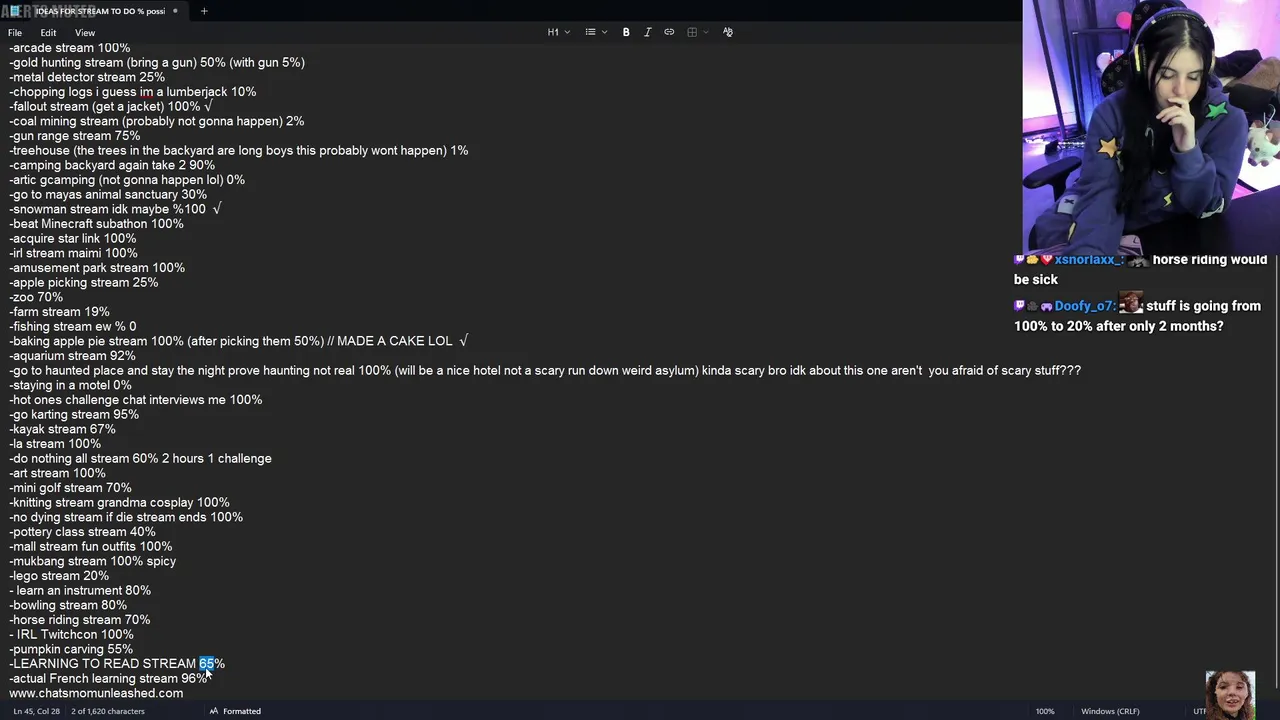Click the Notepad app icon in tab
Viewport: 1280px width, 720px height.
(x=15, y=11)
